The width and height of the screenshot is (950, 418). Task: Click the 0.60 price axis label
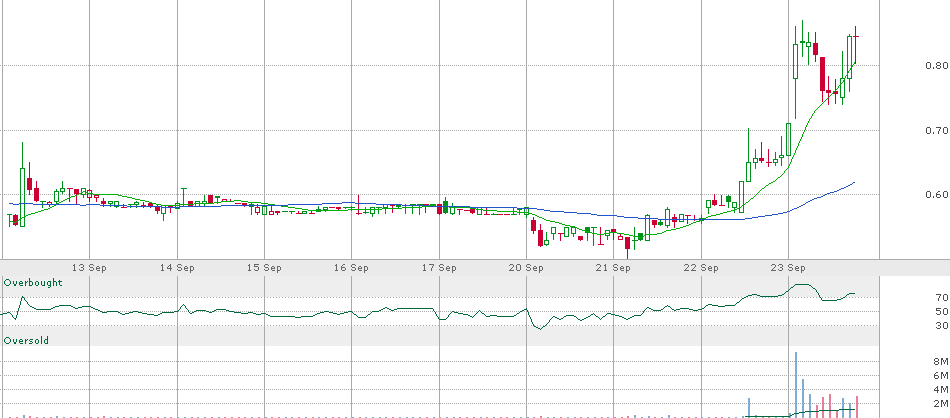[937, 194]
